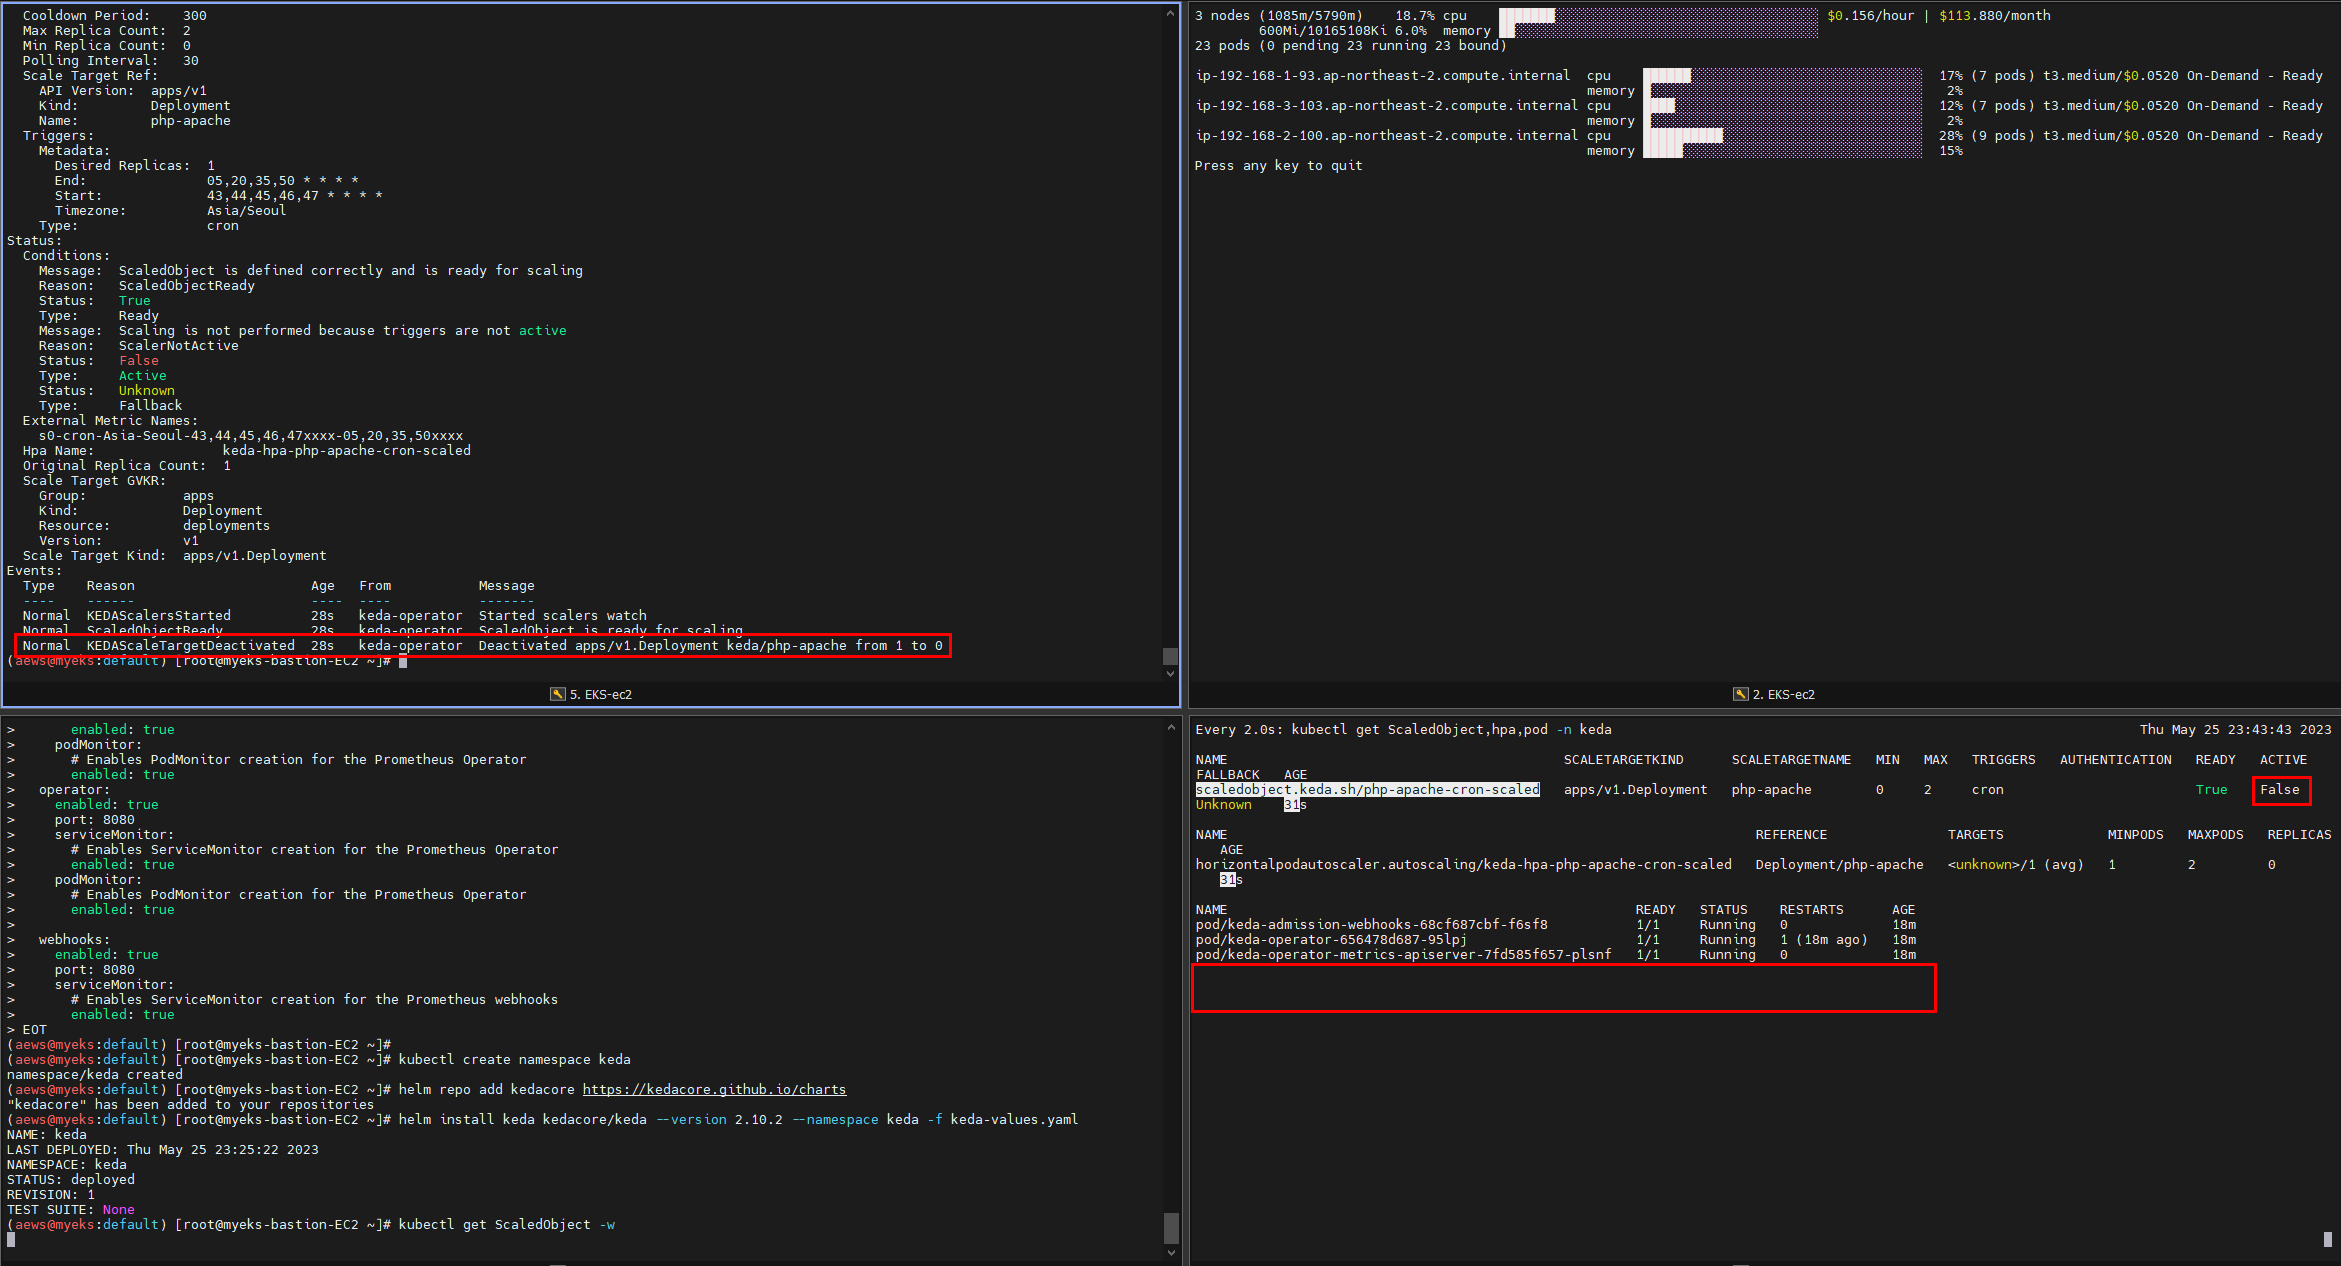Click scrollbar thumb in kubectl watch pane
Viewport: 2341px width, 1266px height.
[2327, 1239]
